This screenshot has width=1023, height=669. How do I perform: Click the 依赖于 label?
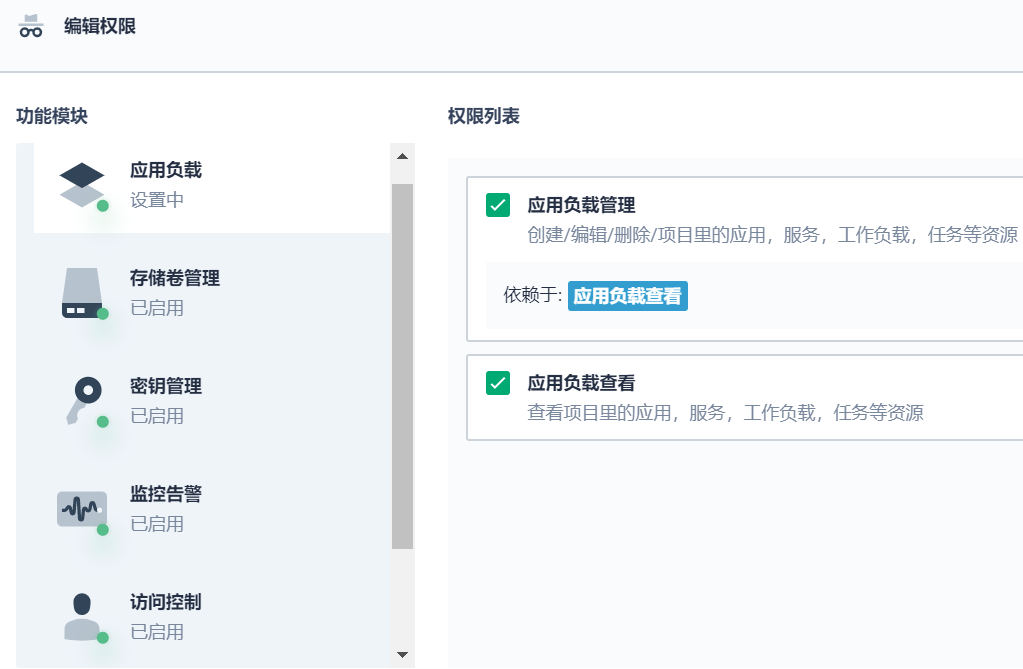click(533, 295)
